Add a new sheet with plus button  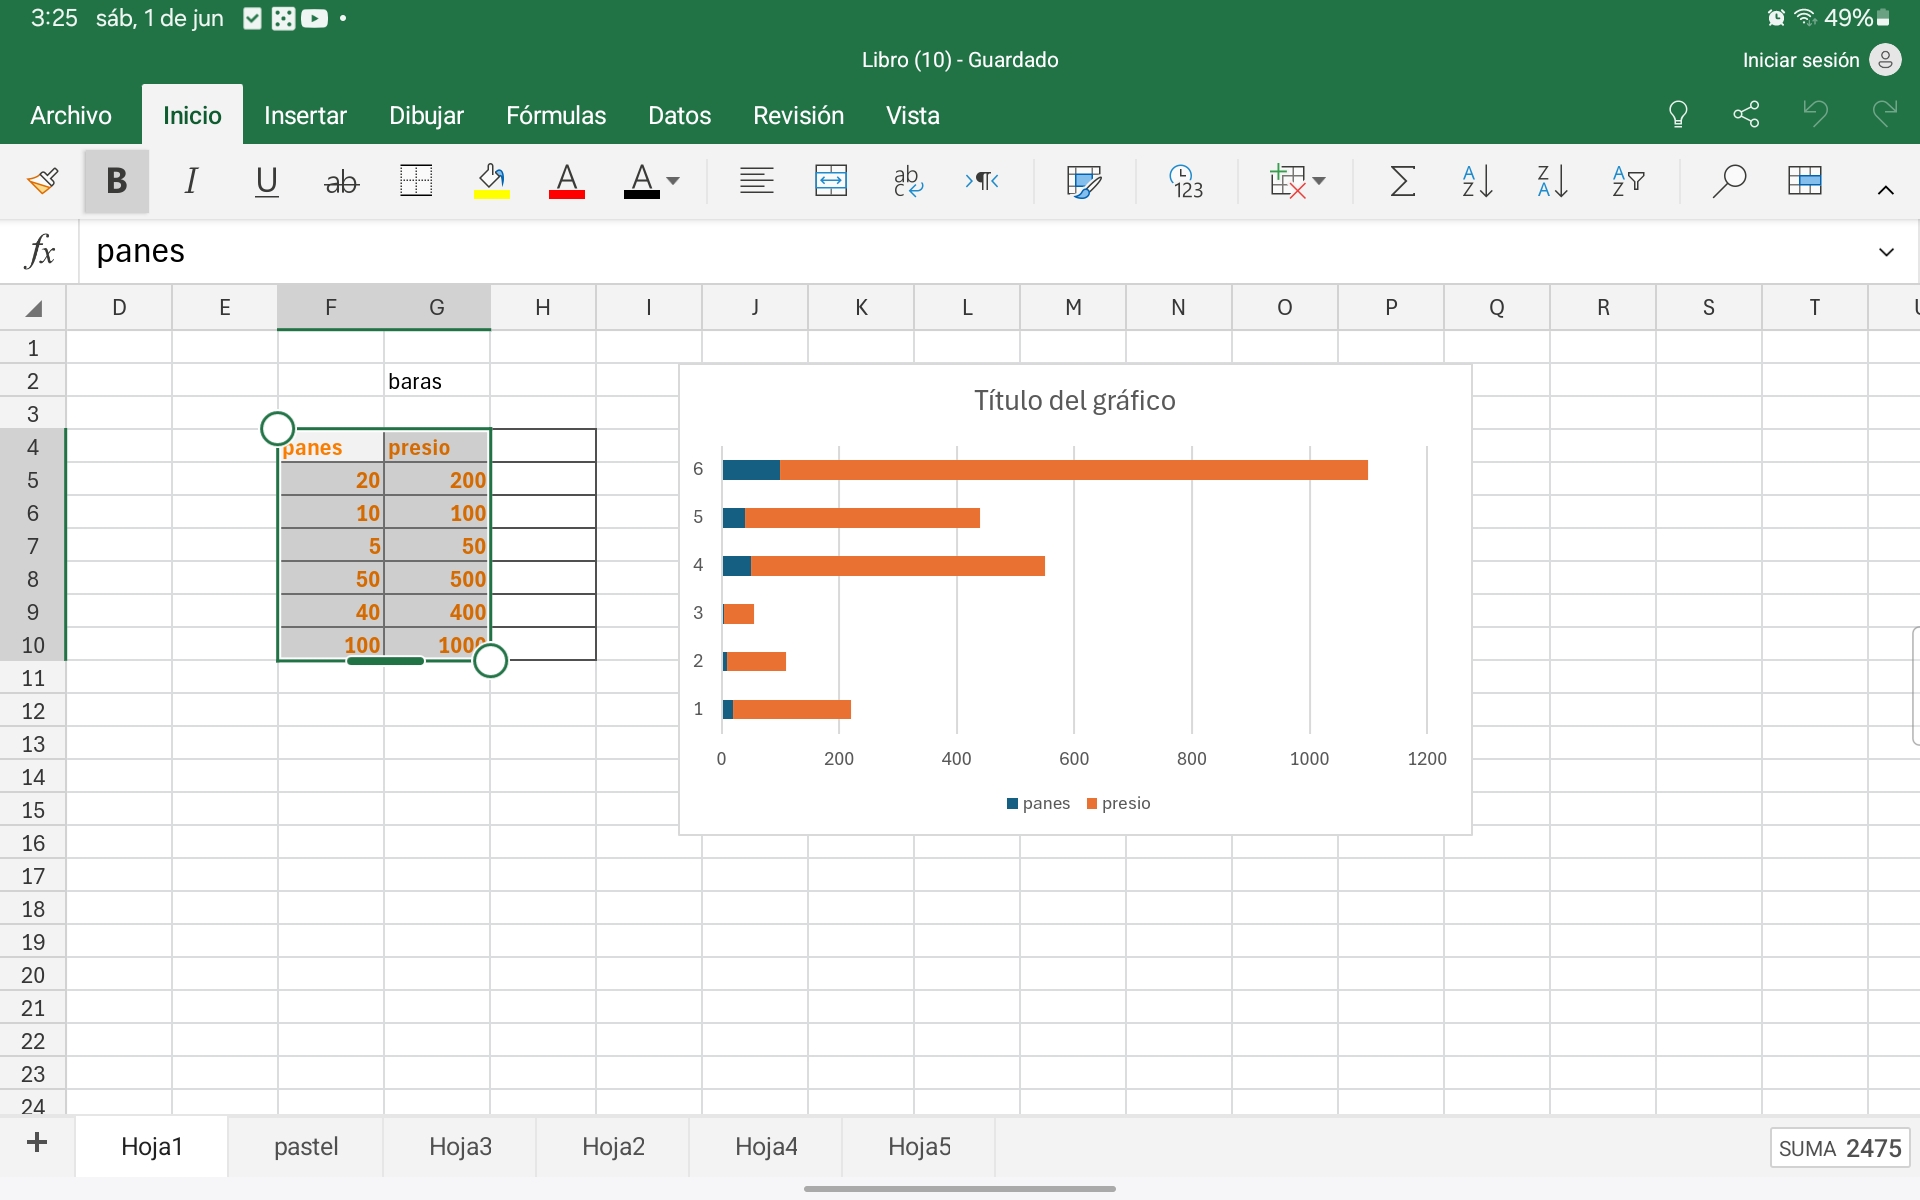click(x=37, y=1143)
